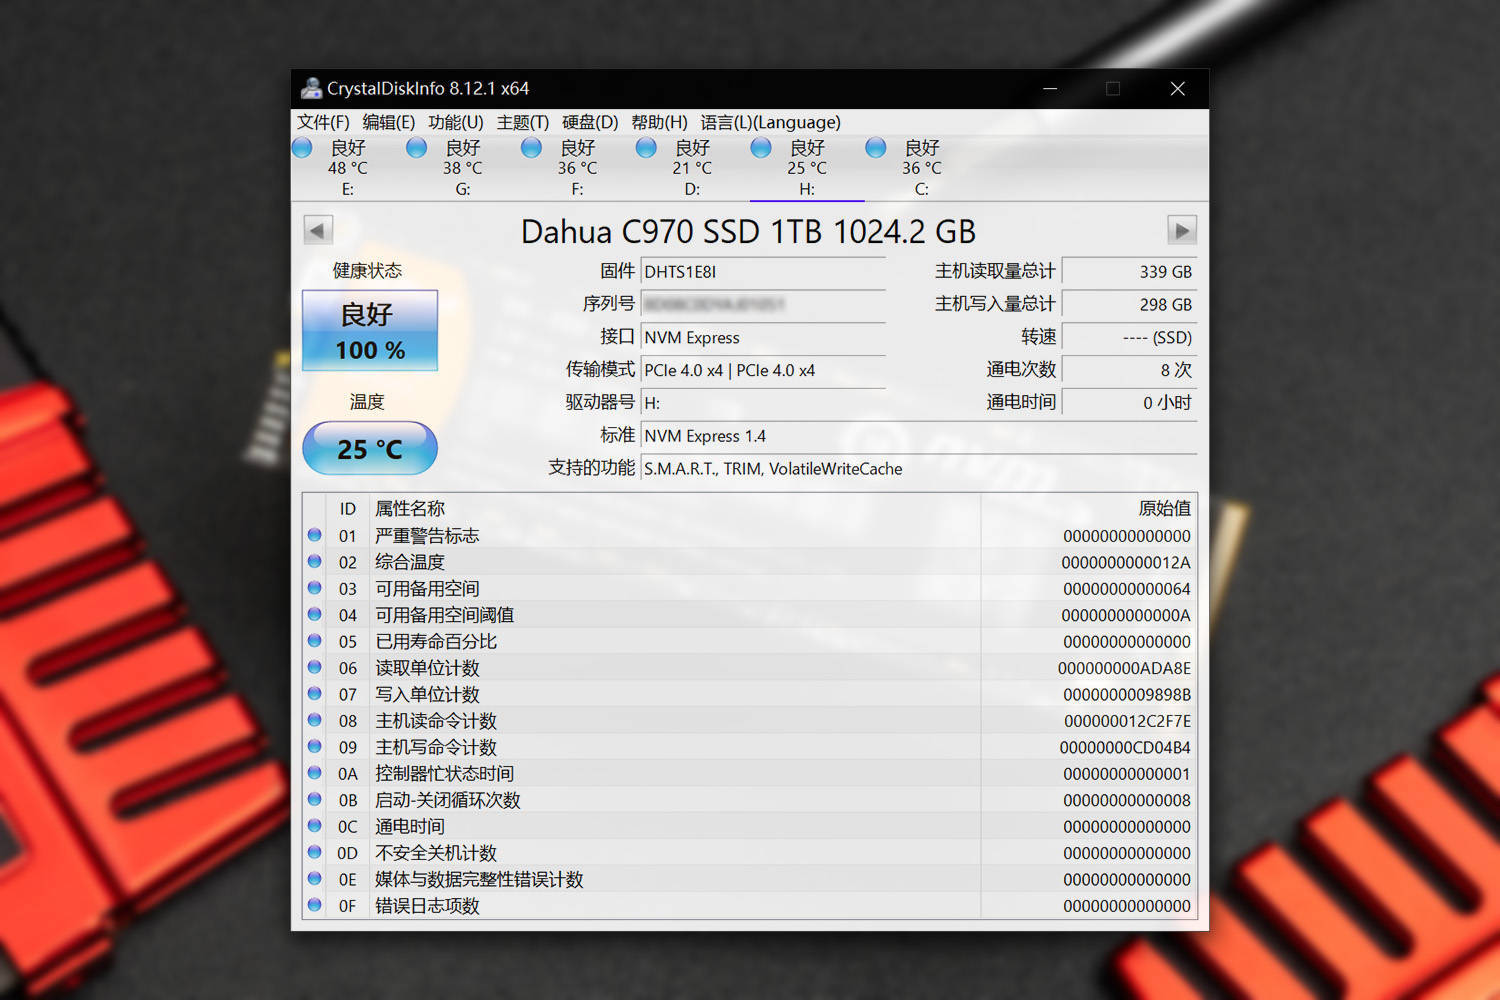Click status orb of attribute 01 严重警告标志

(x=315, y=535)
